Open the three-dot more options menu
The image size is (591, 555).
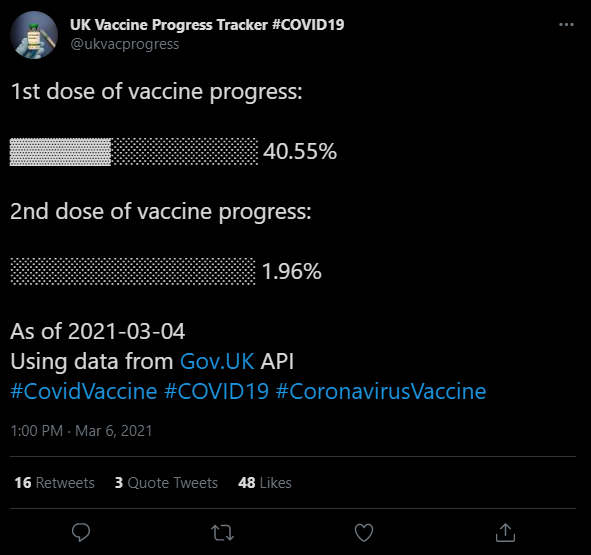pyautogui.click(x=566, y=25)
